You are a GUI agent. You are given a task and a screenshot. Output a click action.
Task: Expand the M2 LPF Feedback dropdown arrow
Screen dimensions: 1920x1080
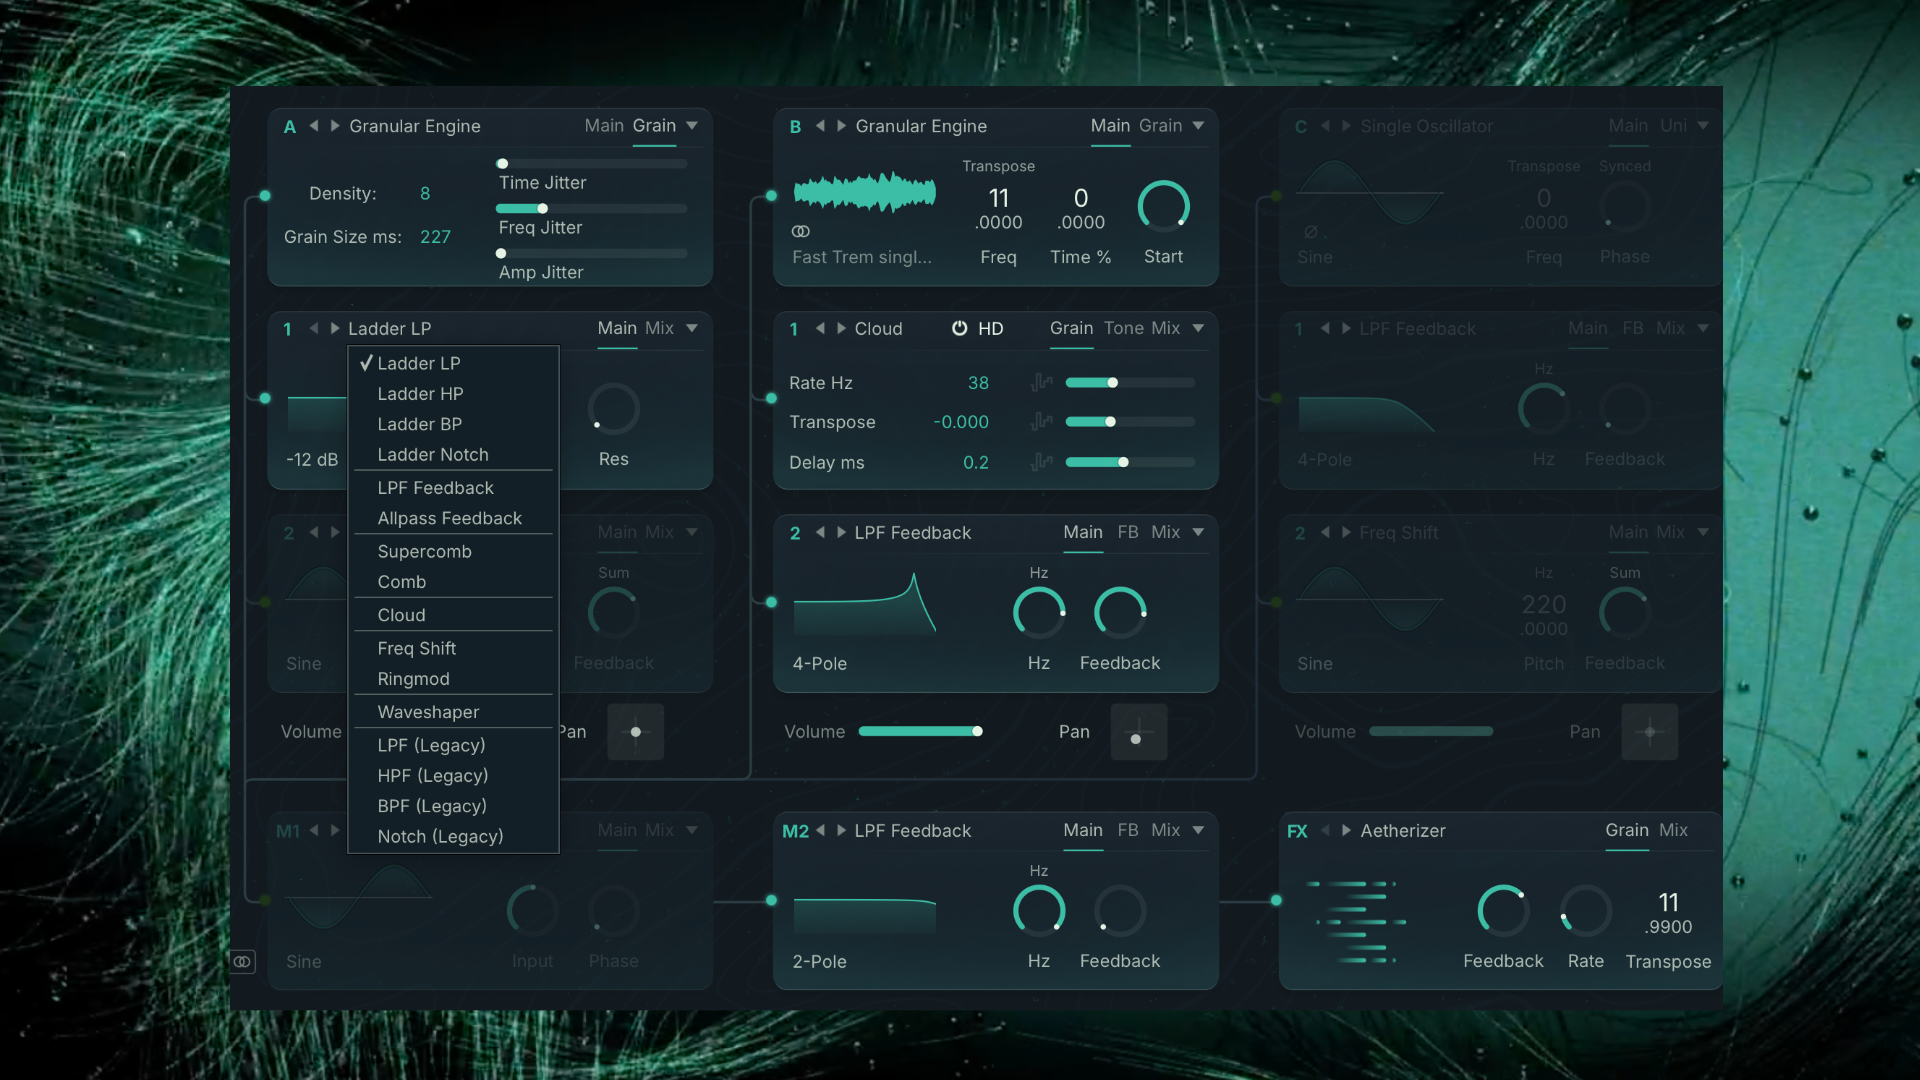pos(1198,830)
